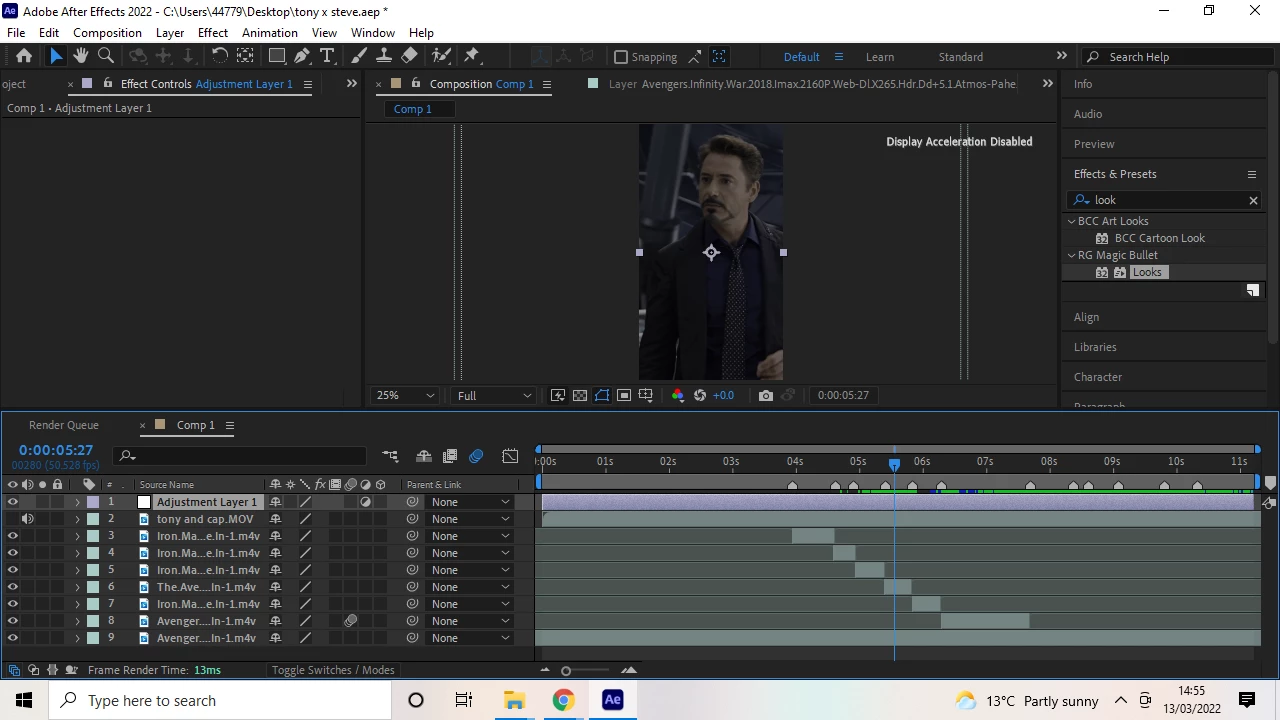Select the Eraser tool

409,56
